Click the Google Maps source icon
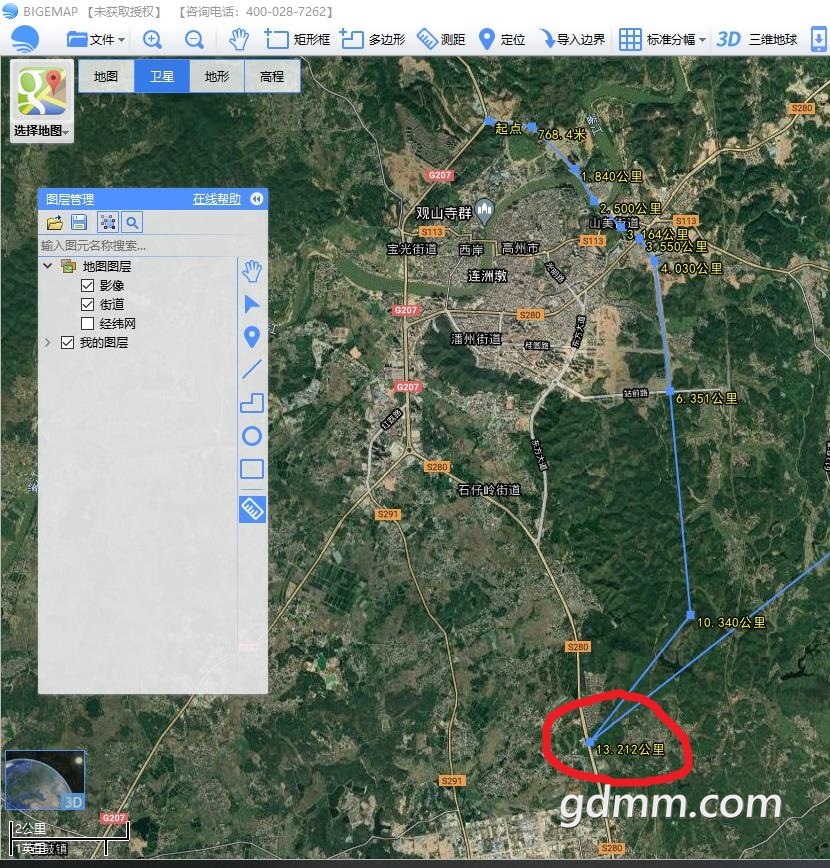This screenshot has height=868, width=830. pos(42,92)
